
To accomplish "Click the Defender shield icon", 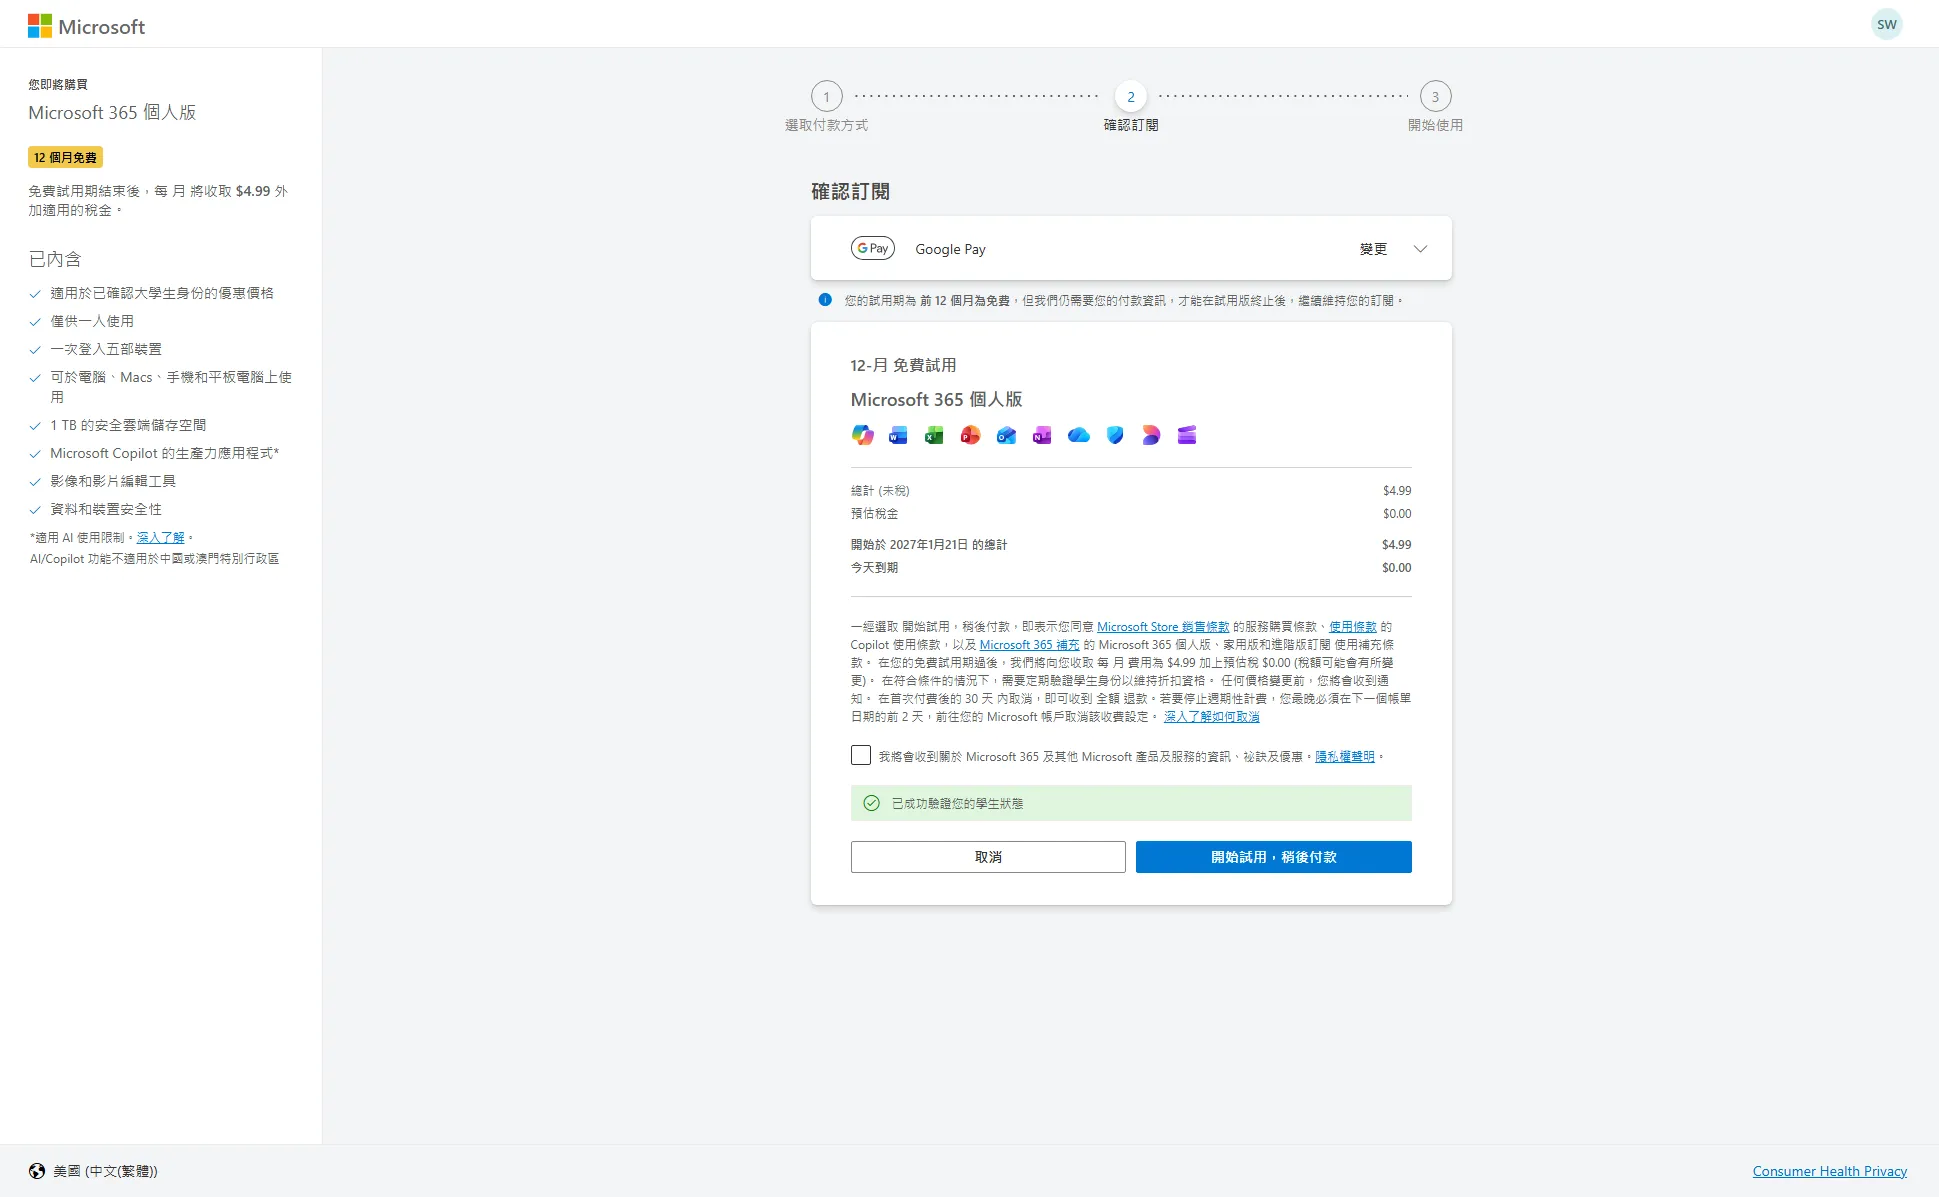I will (x=1115, y=435).
